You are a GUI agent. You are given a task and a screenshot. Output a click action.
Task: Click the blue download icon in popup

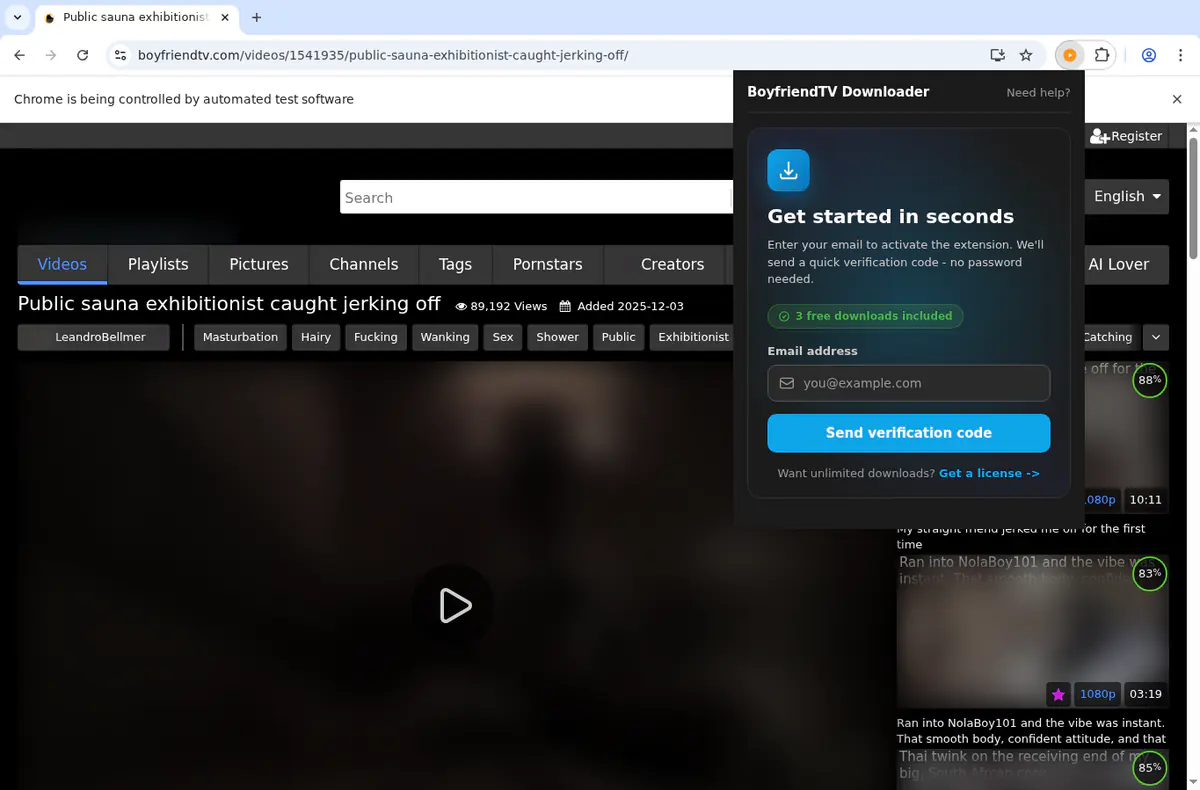coord(788,170)
